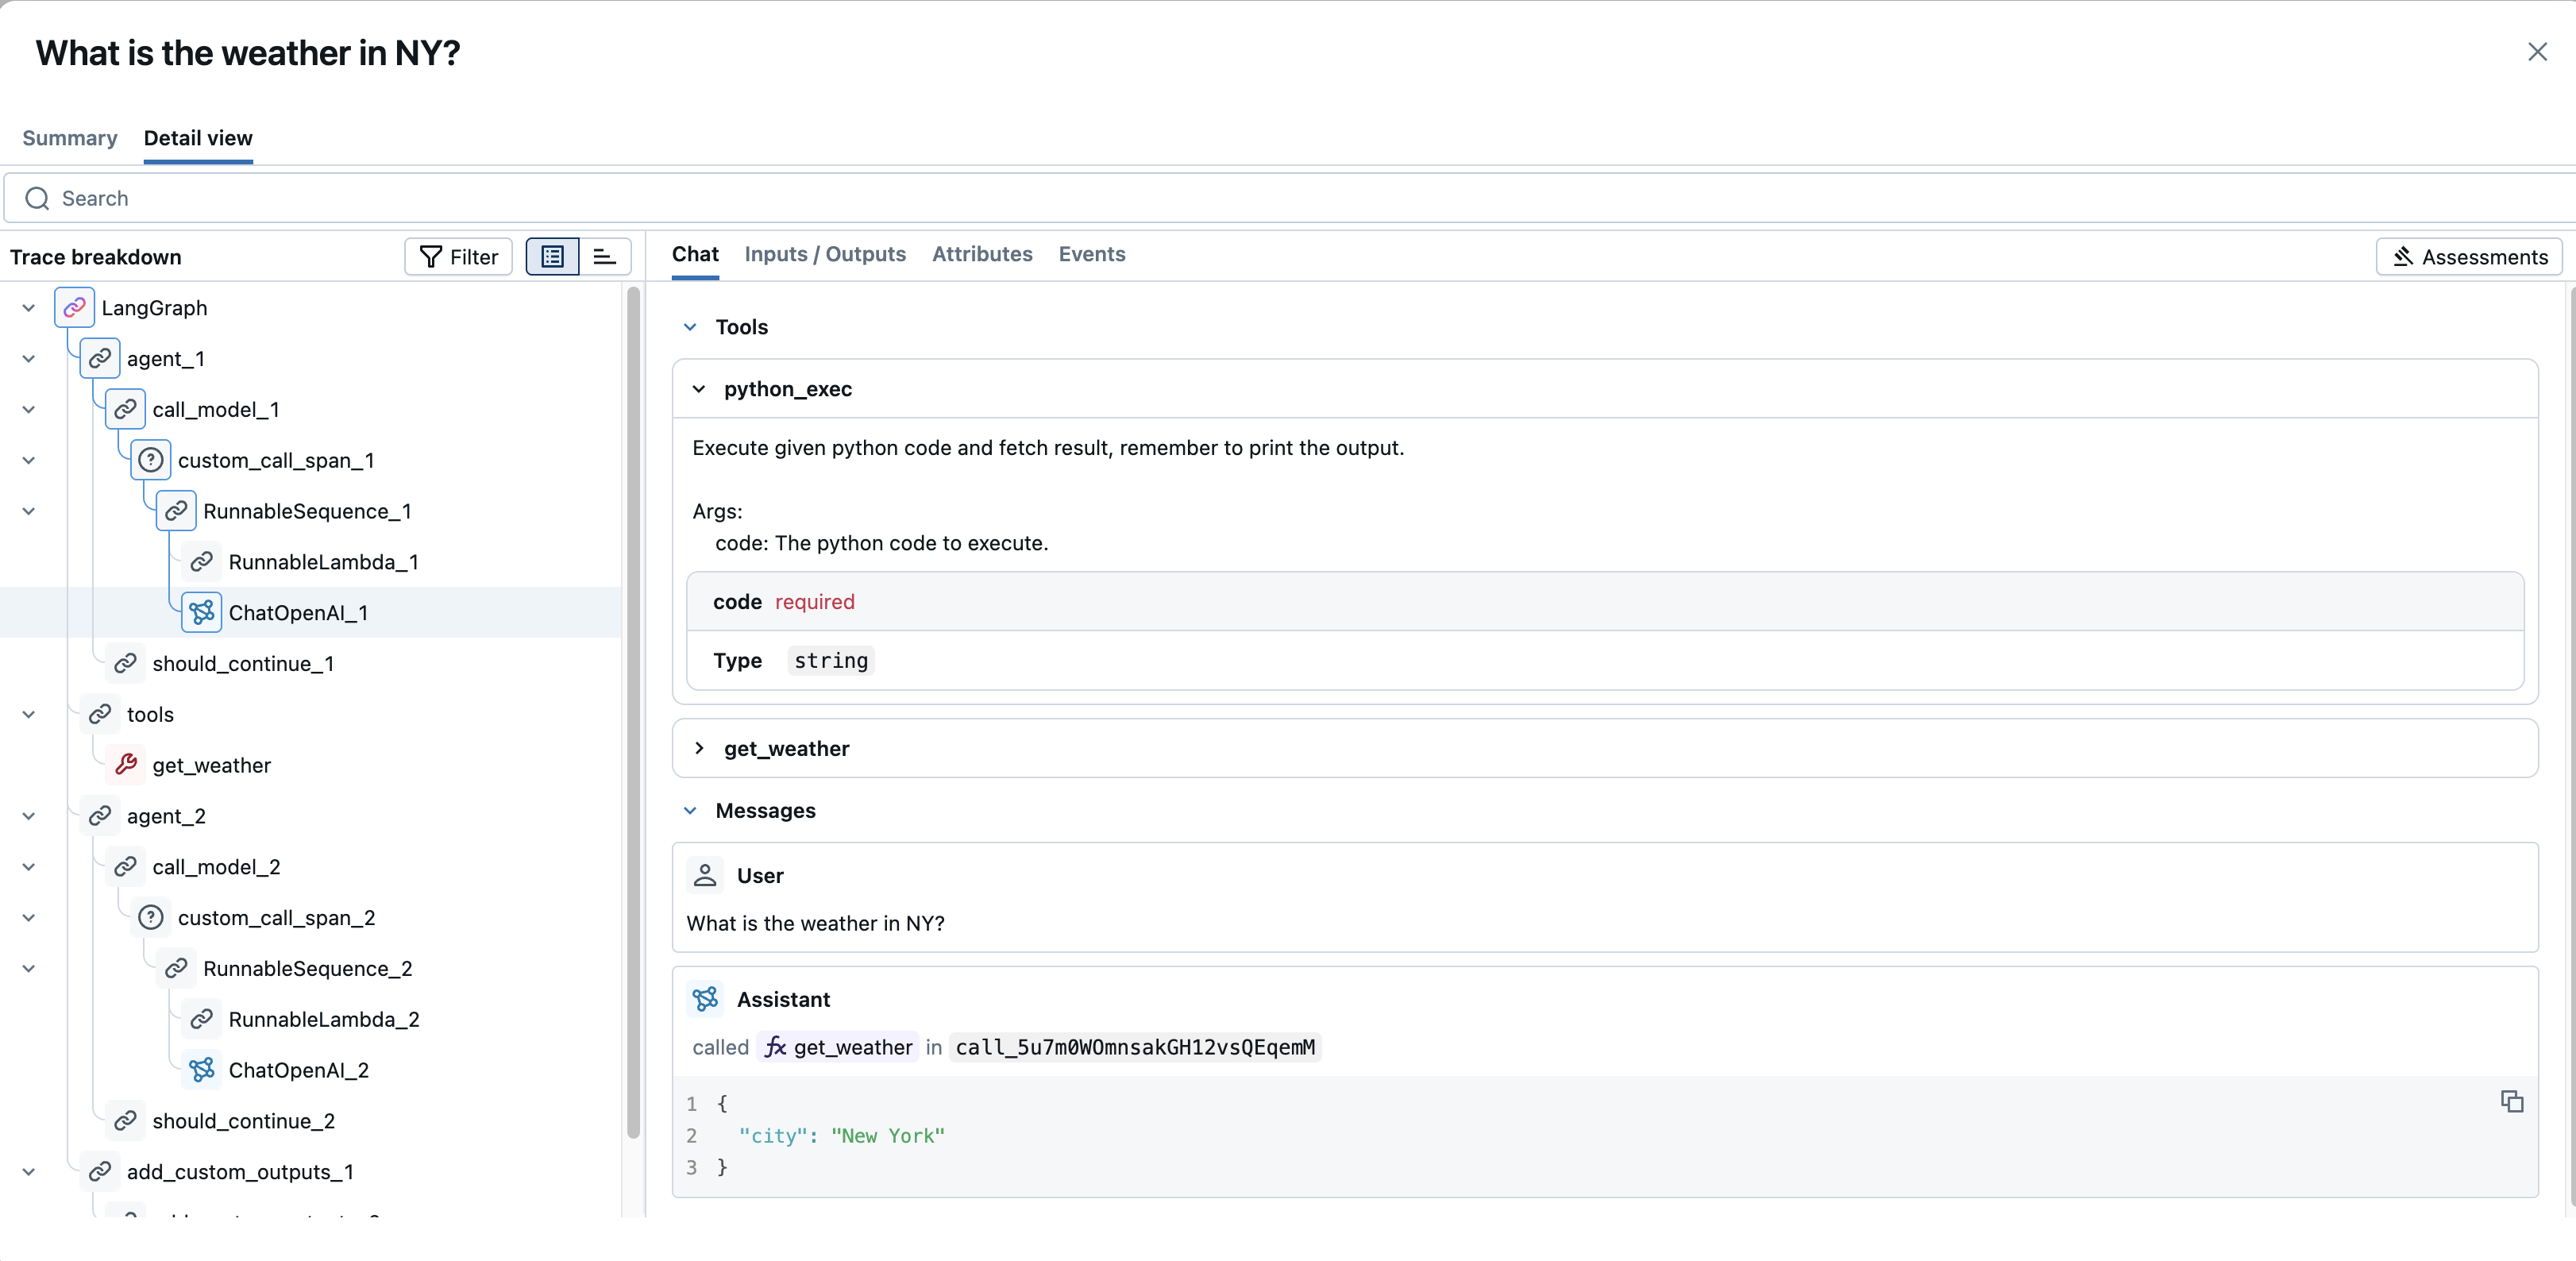Open the Inputs / Outputs tab
This screenshot has width=2576, height=1261.
[824, 255]
